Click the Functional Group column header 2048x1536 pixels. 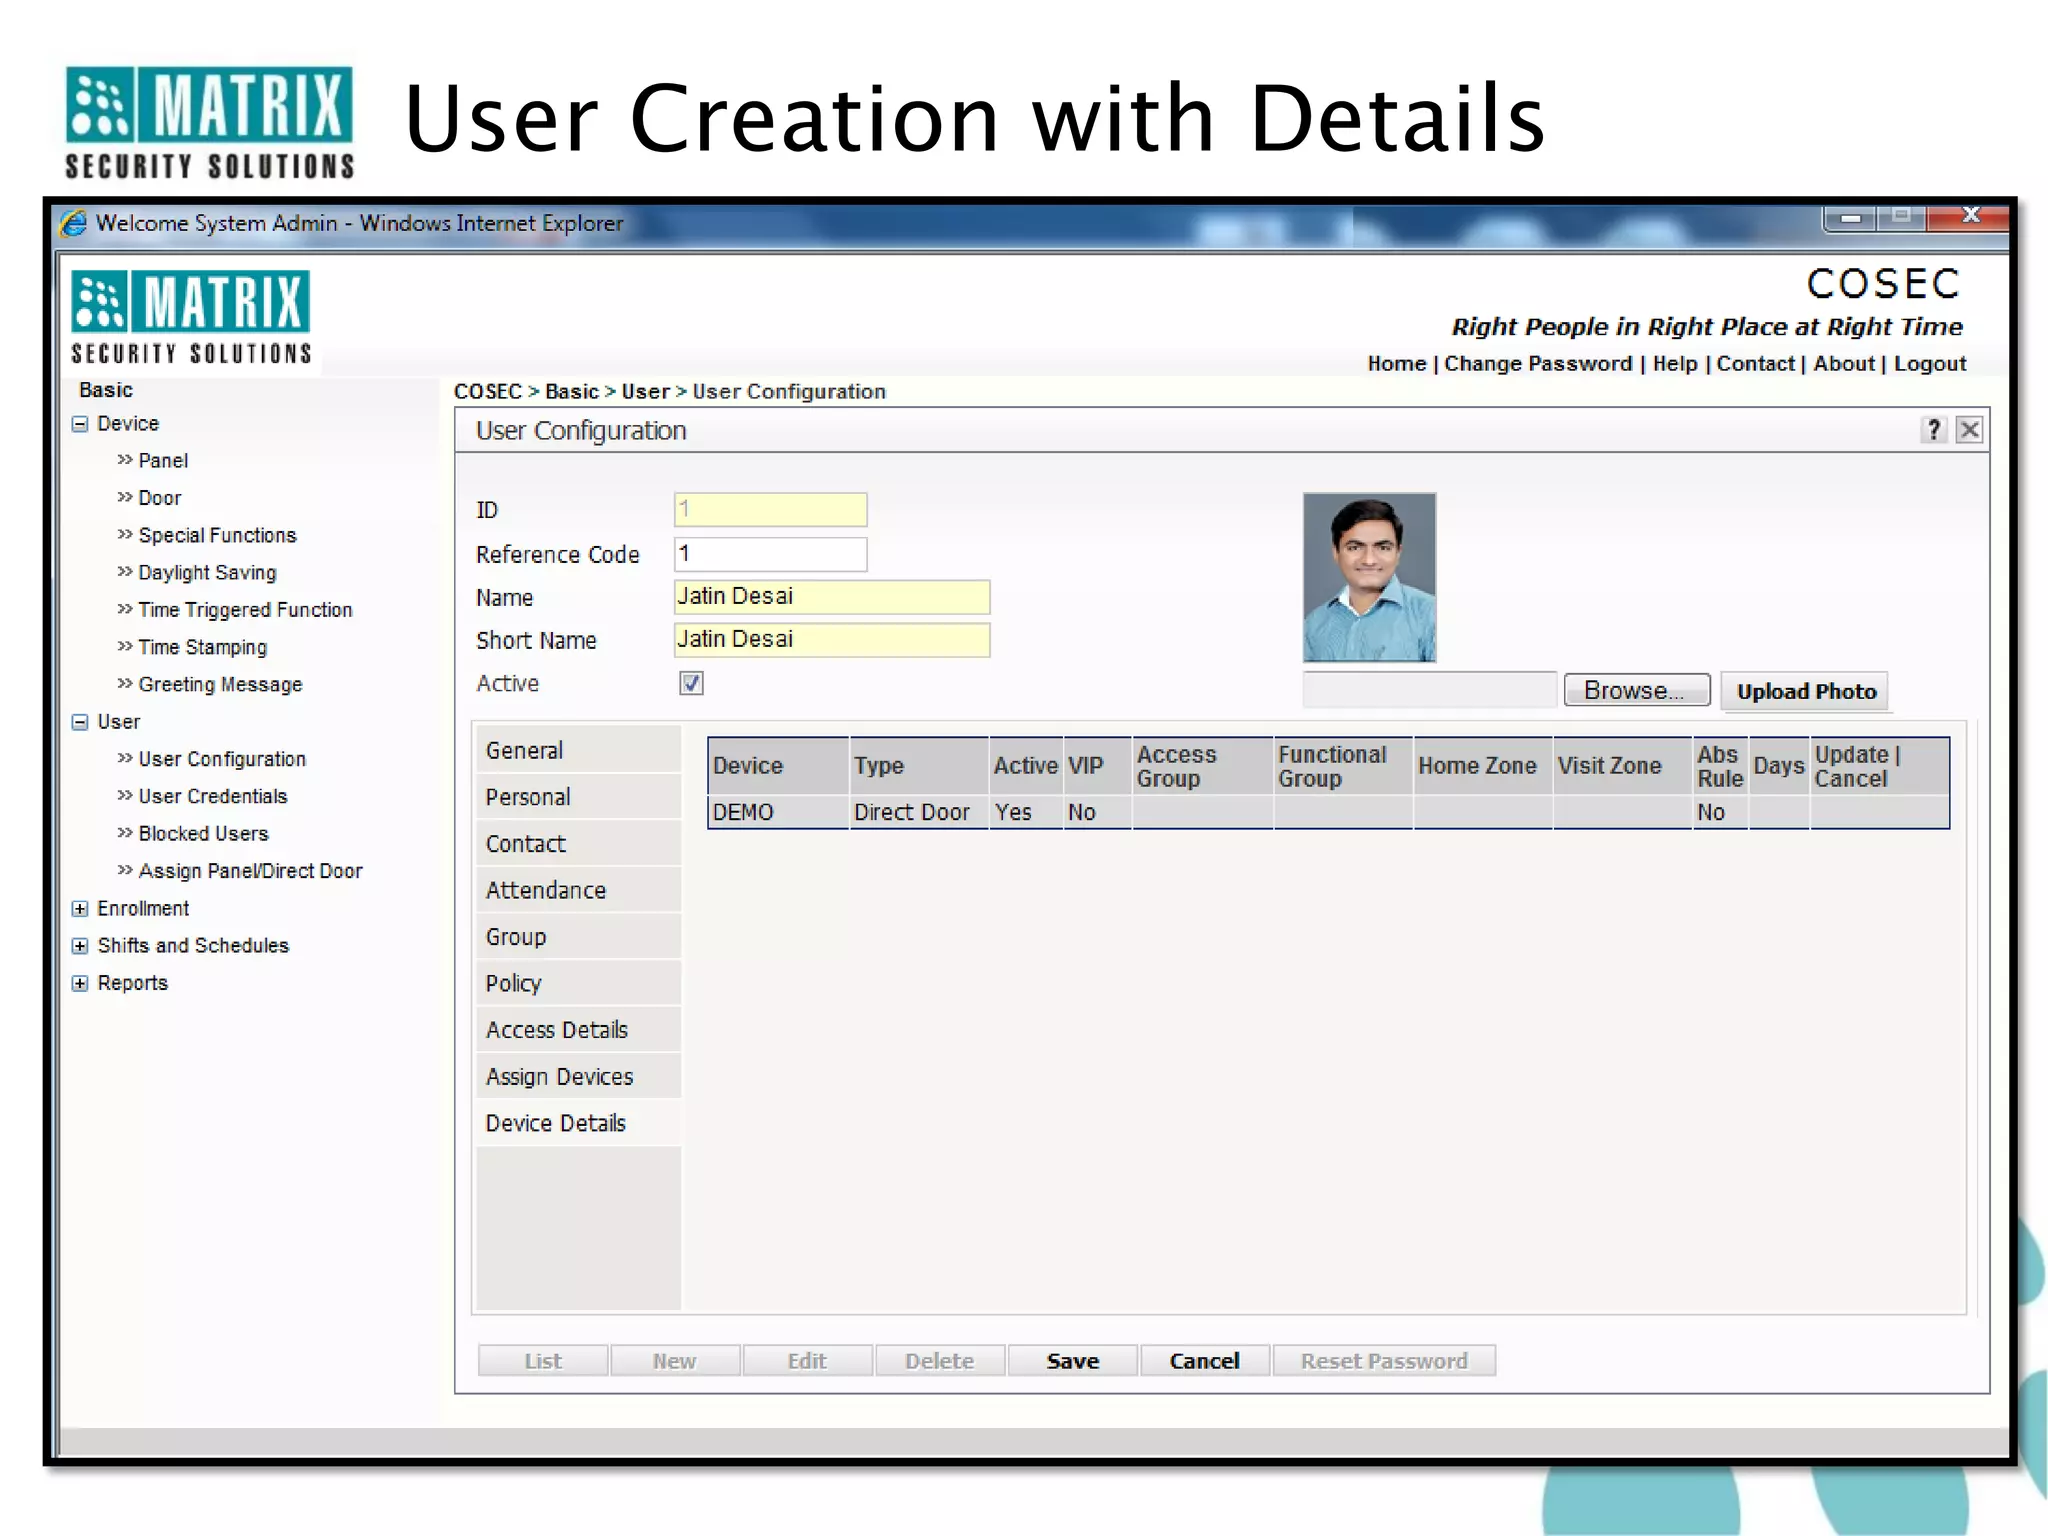click(1343, 767)
